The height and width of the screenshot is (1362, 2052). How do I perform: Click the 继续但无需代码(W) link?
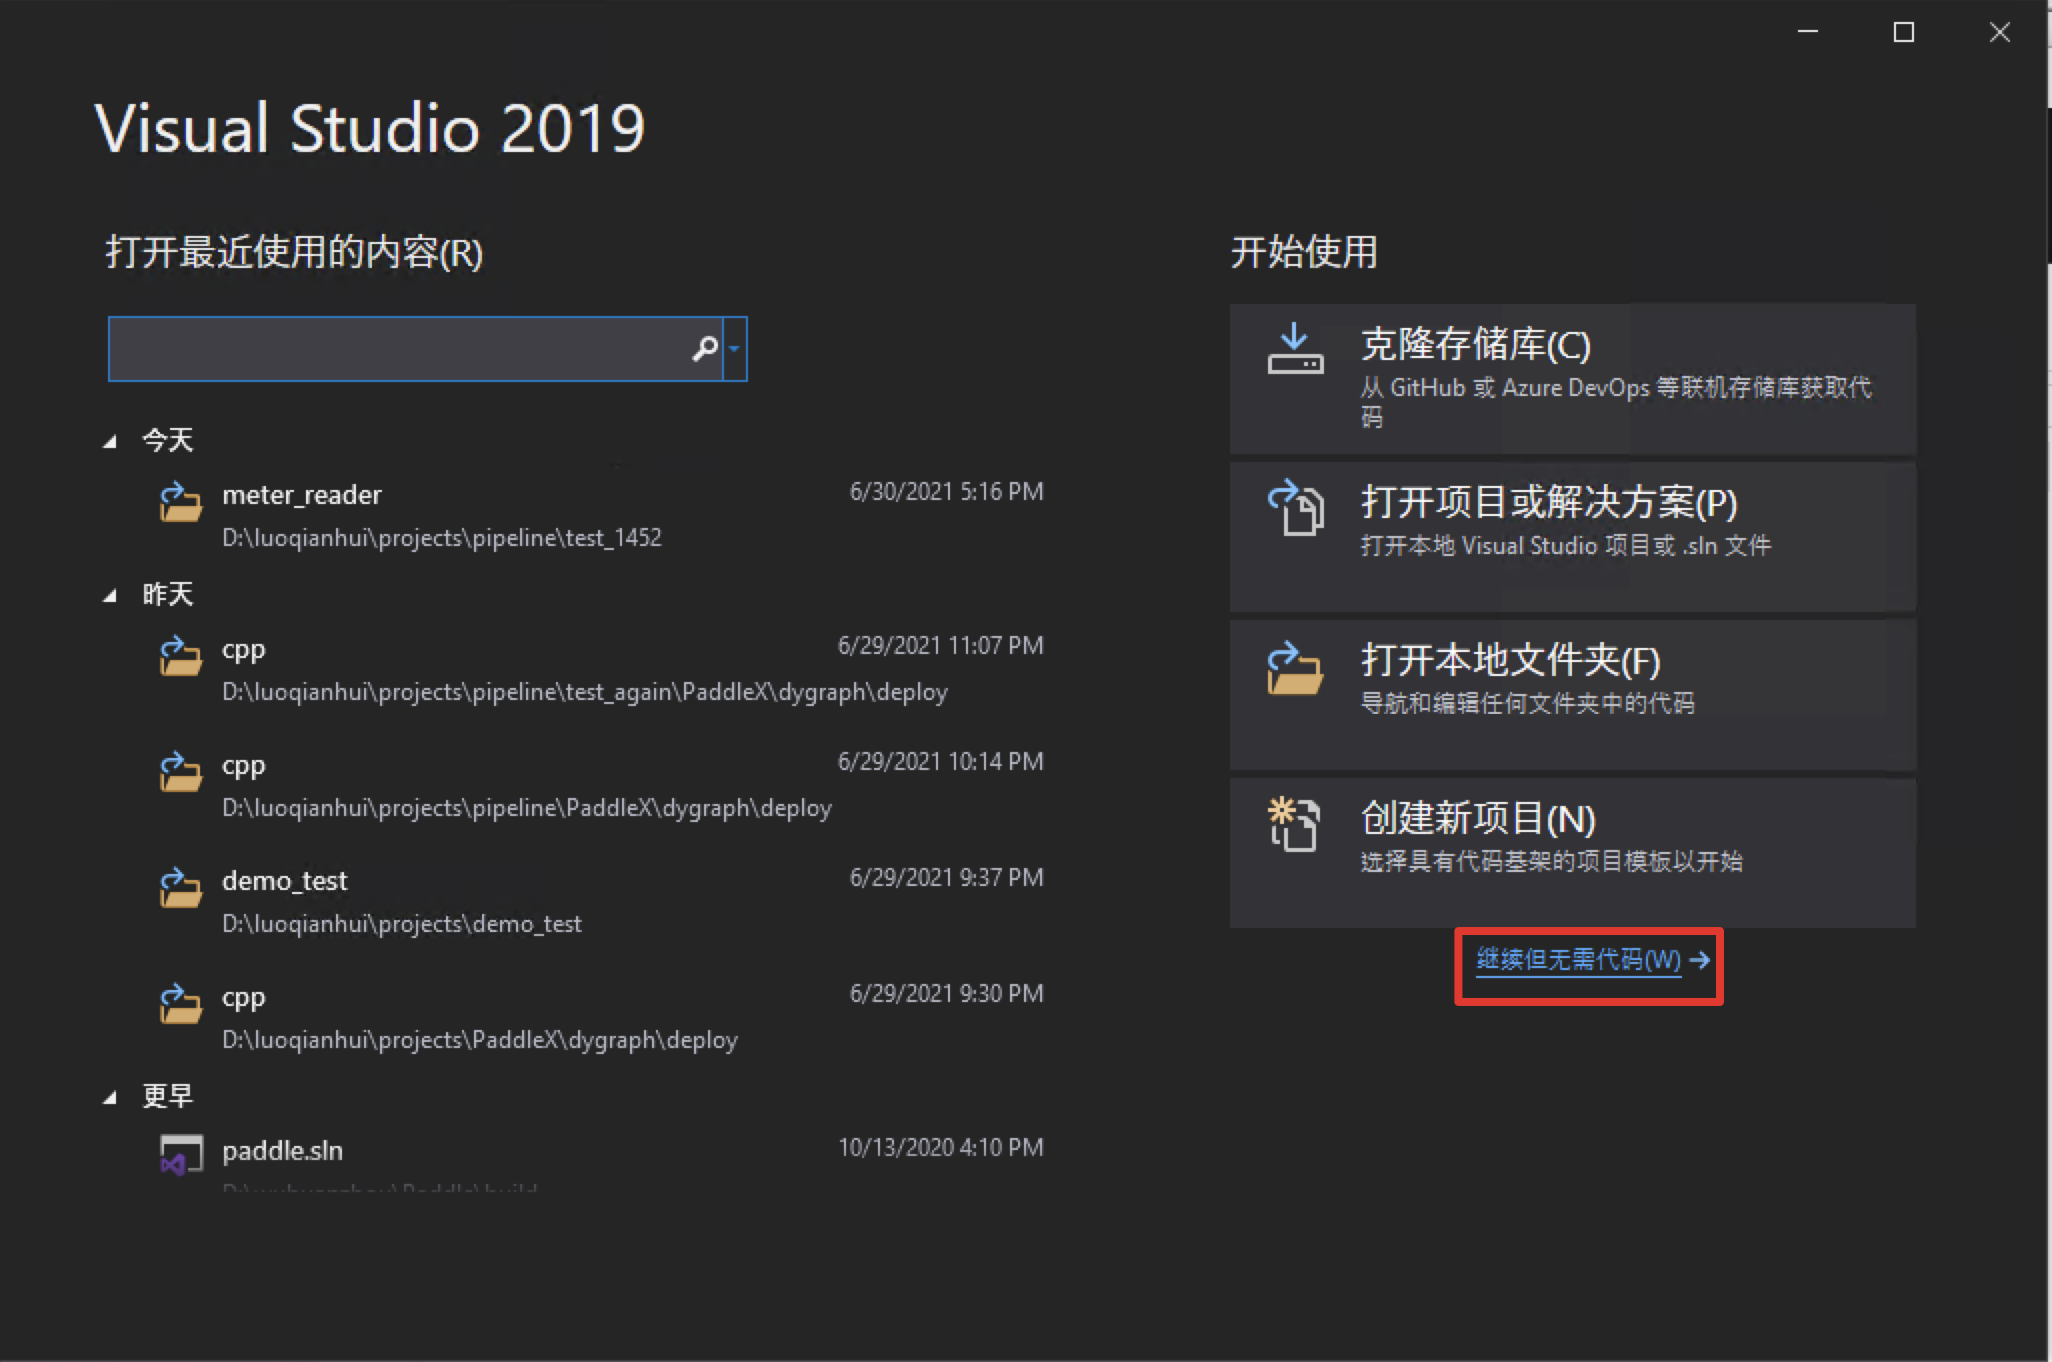tap(1579, 960)
